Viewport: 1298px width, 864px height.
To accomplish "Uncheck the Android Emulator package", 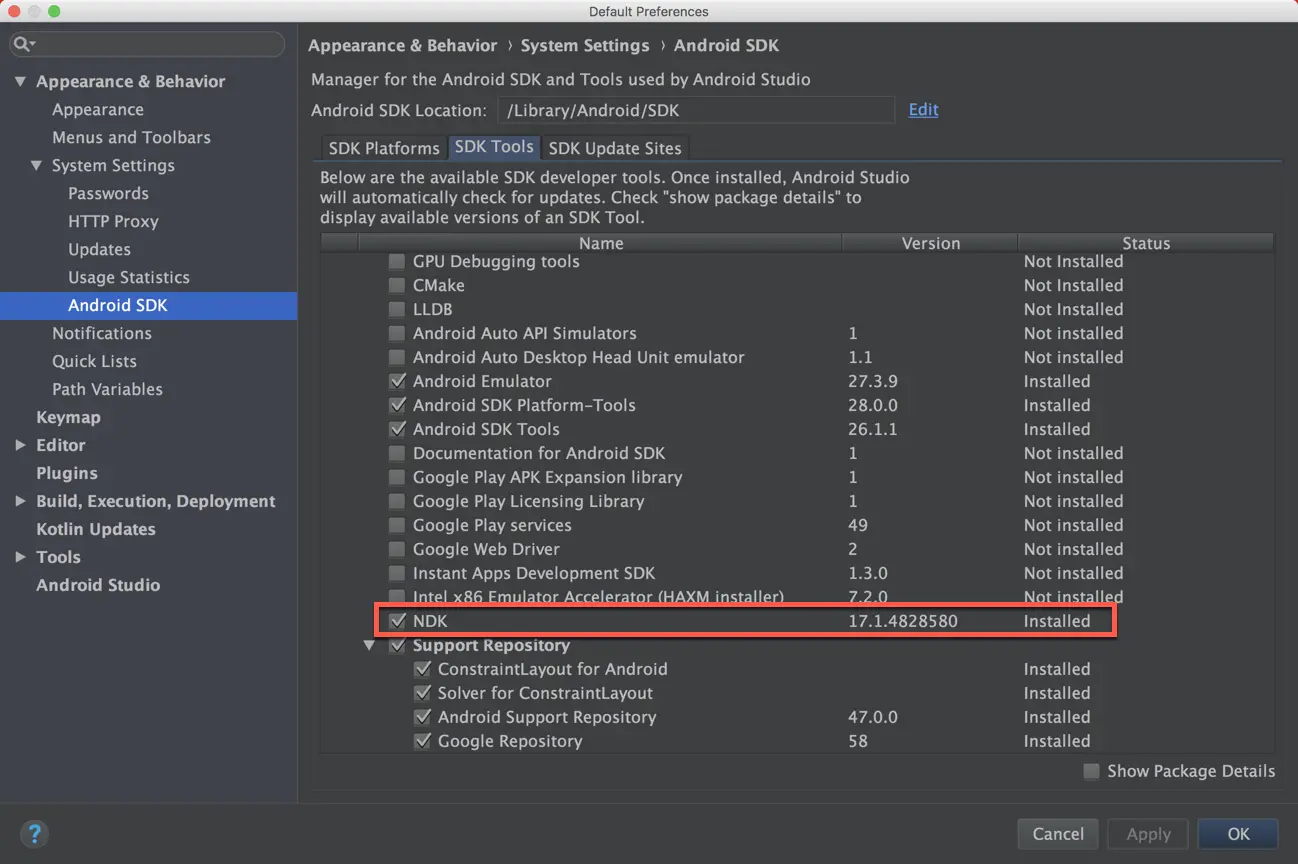I will pyautogui.click(x=397, y=381).
